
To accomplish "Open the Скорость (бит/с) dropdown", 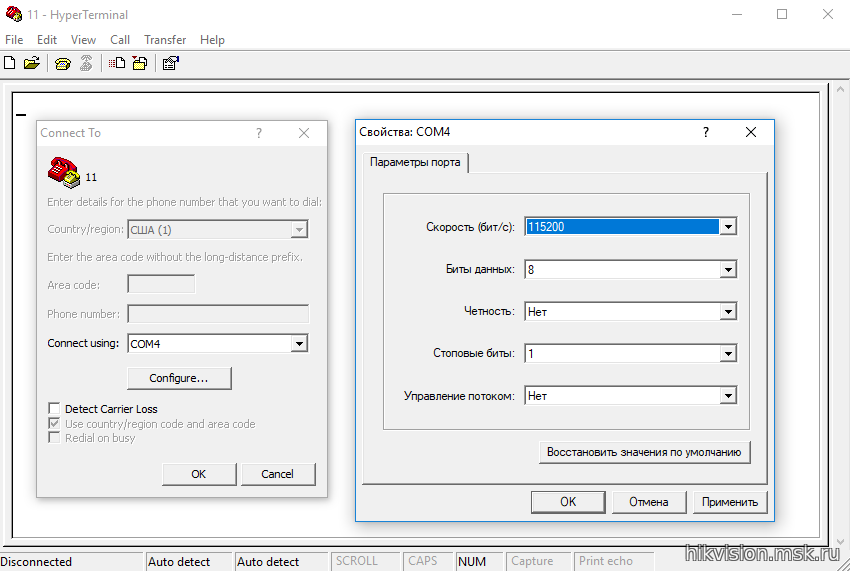I will coord(728,227).
